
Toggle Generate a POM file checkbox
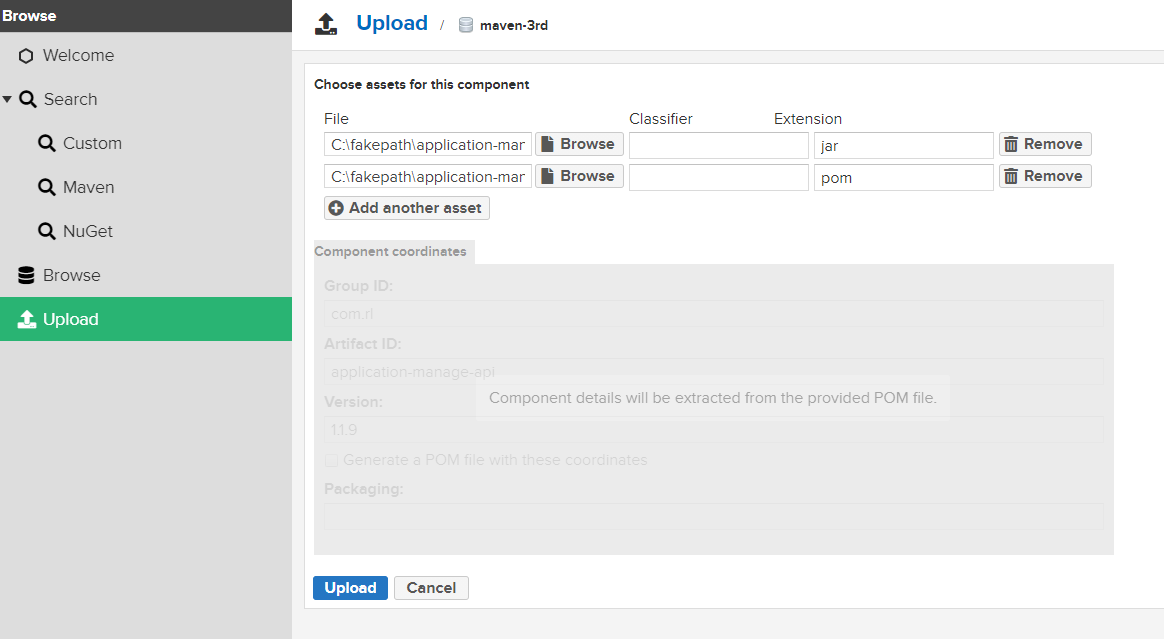click(331, 460)
